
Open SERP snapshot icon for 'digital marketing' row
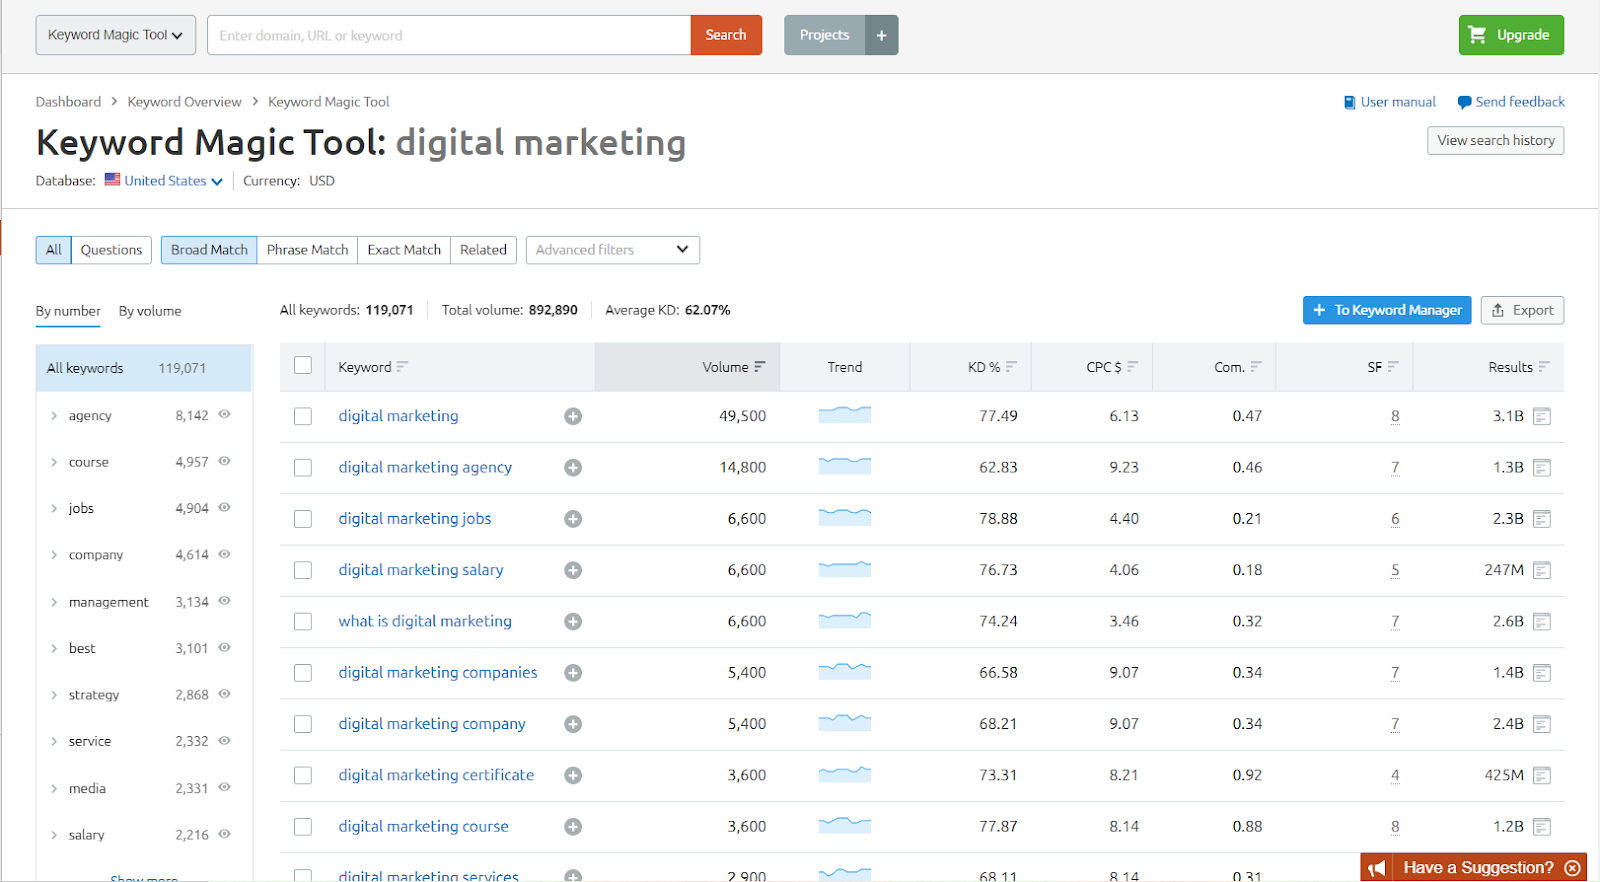[1542, 416]
